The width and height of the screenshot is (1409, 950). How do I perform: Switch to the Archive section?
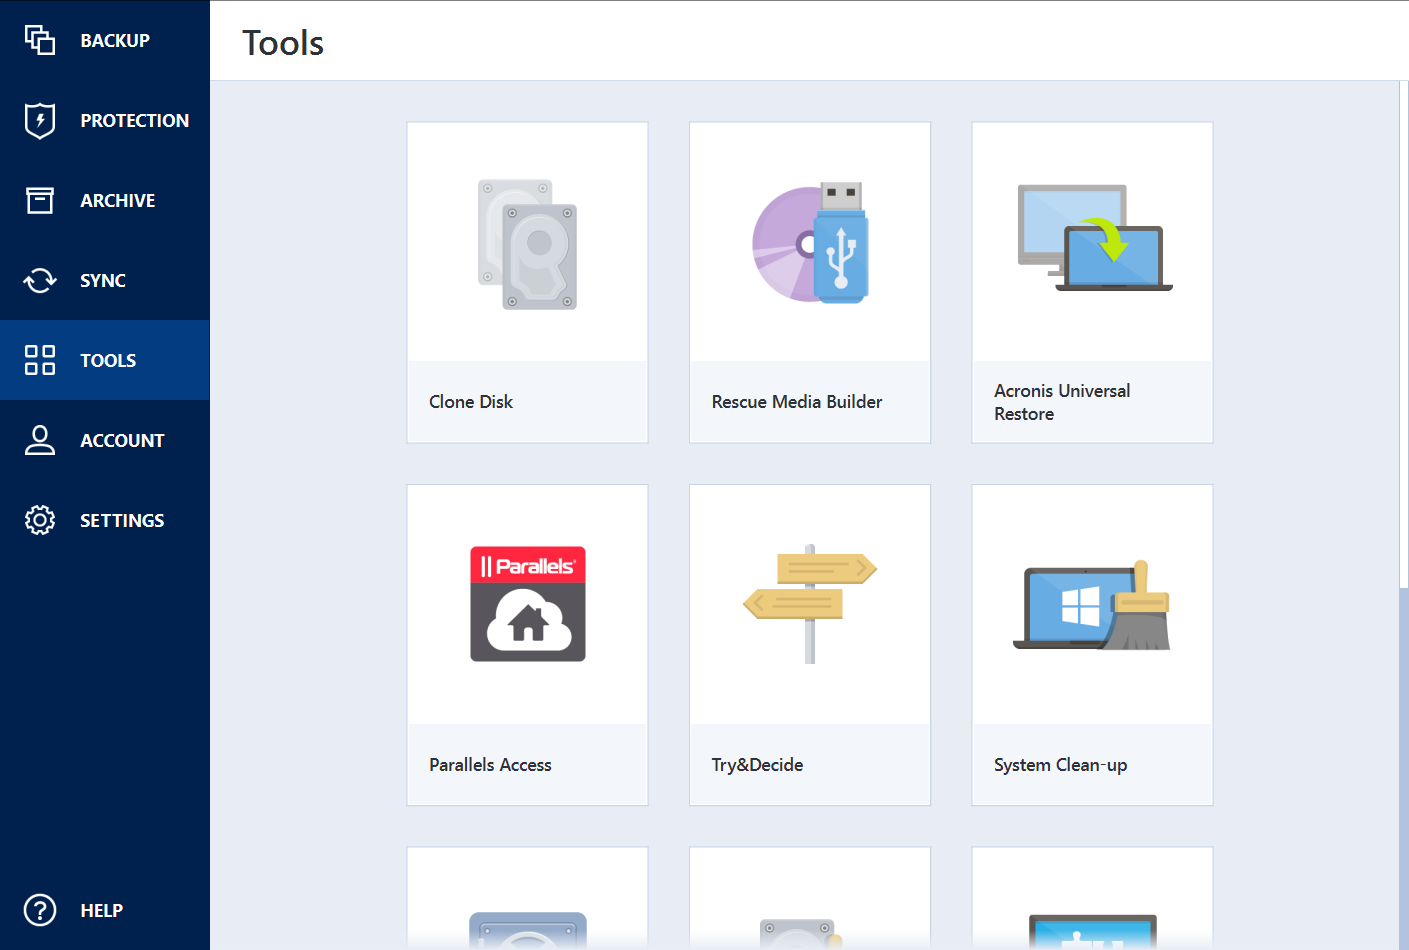click(x=118, y=201)
